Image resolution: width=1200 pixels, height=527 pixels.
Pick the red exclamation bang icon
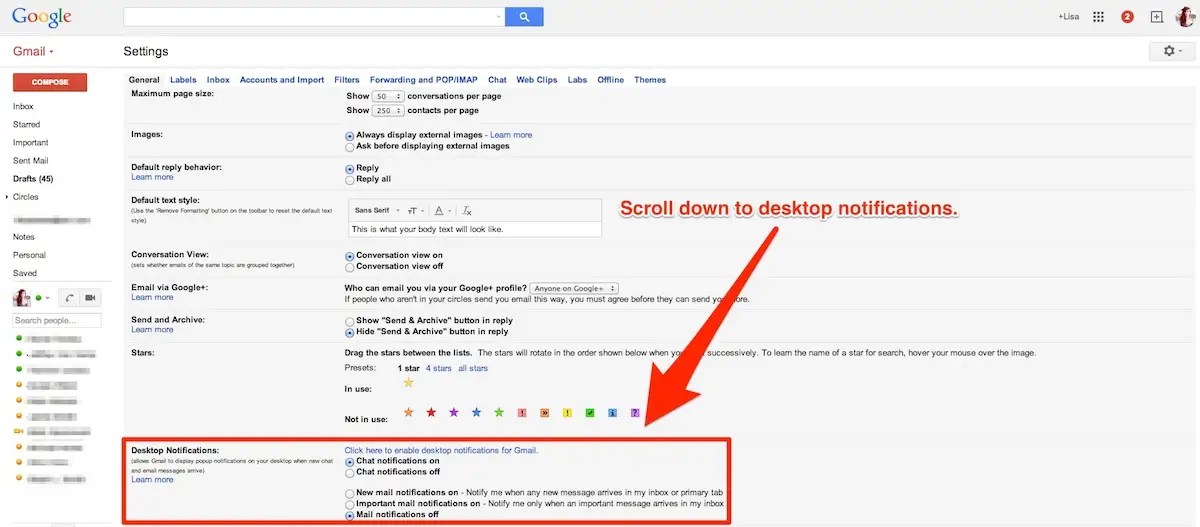(522, 412)
